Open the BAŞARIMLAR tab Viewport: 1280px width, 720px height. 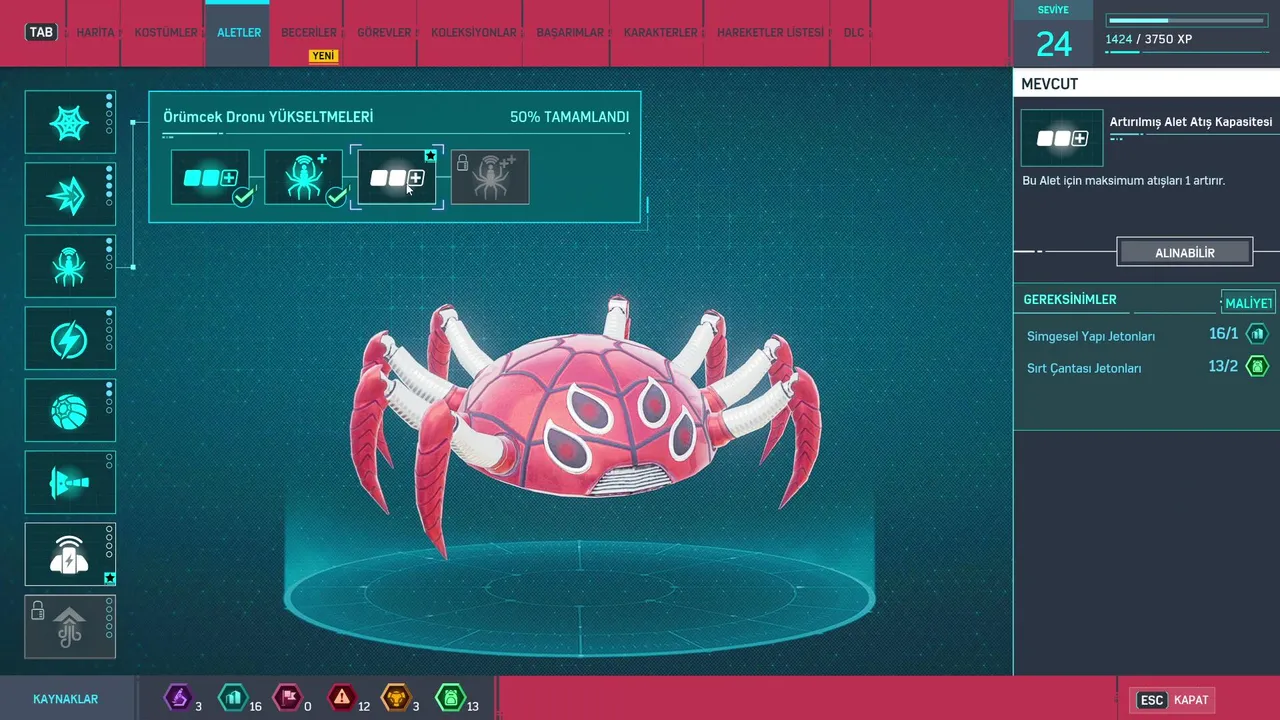(x=570, y=33)
